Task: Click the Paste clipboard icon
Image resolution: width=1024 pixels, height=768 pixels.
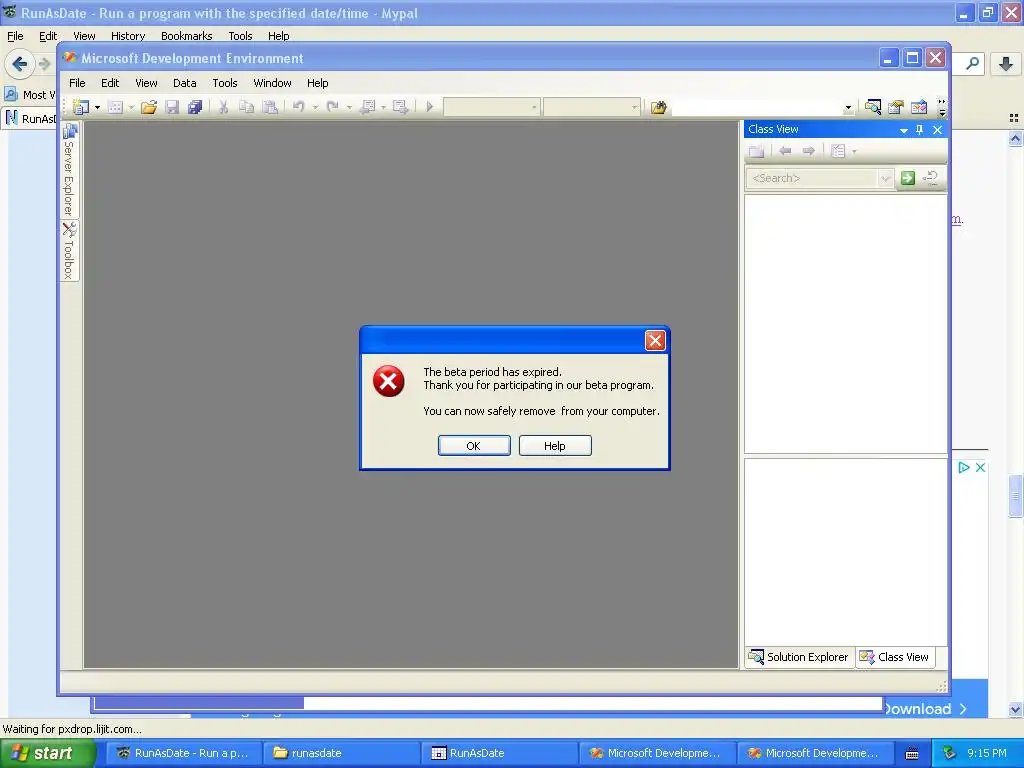Action: coord(270,107)
